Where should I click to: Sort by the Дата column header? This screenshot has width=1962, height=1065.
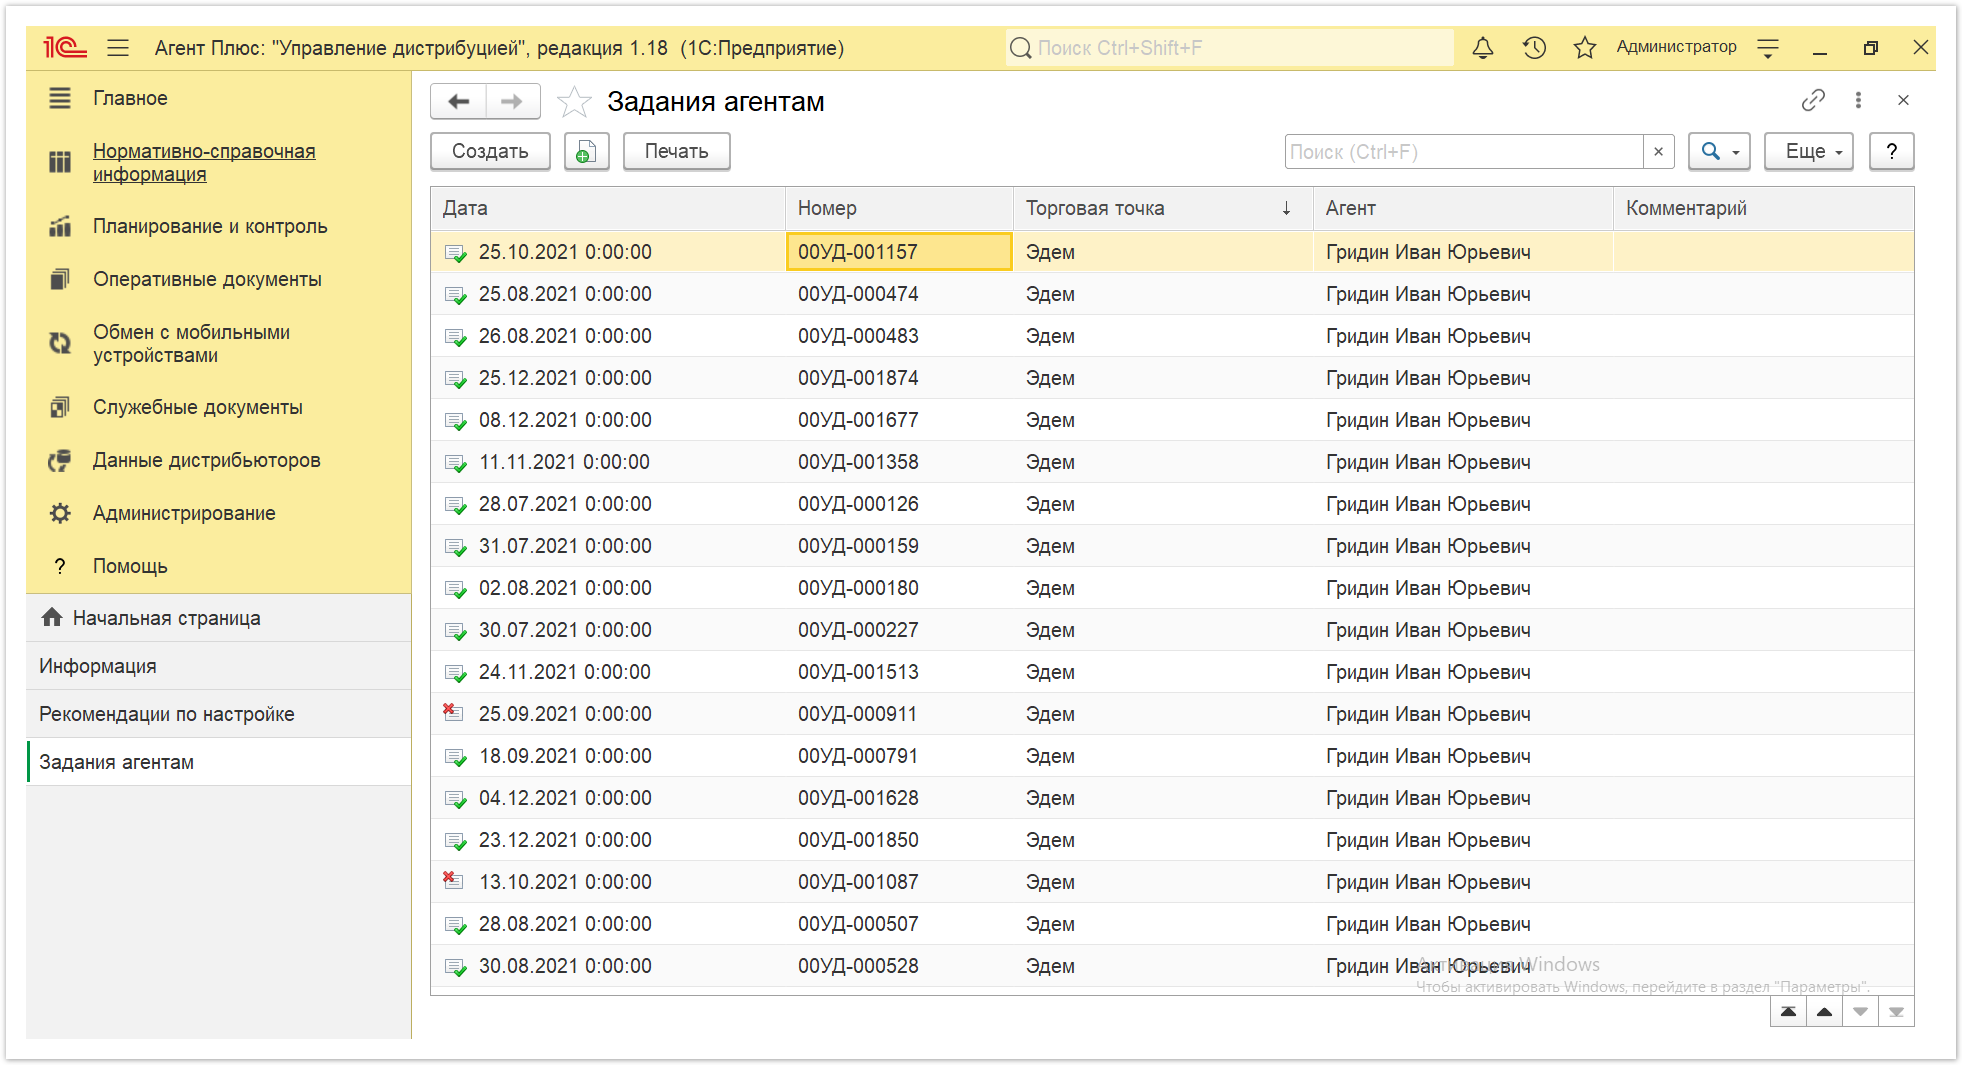(x=608, y=208)
